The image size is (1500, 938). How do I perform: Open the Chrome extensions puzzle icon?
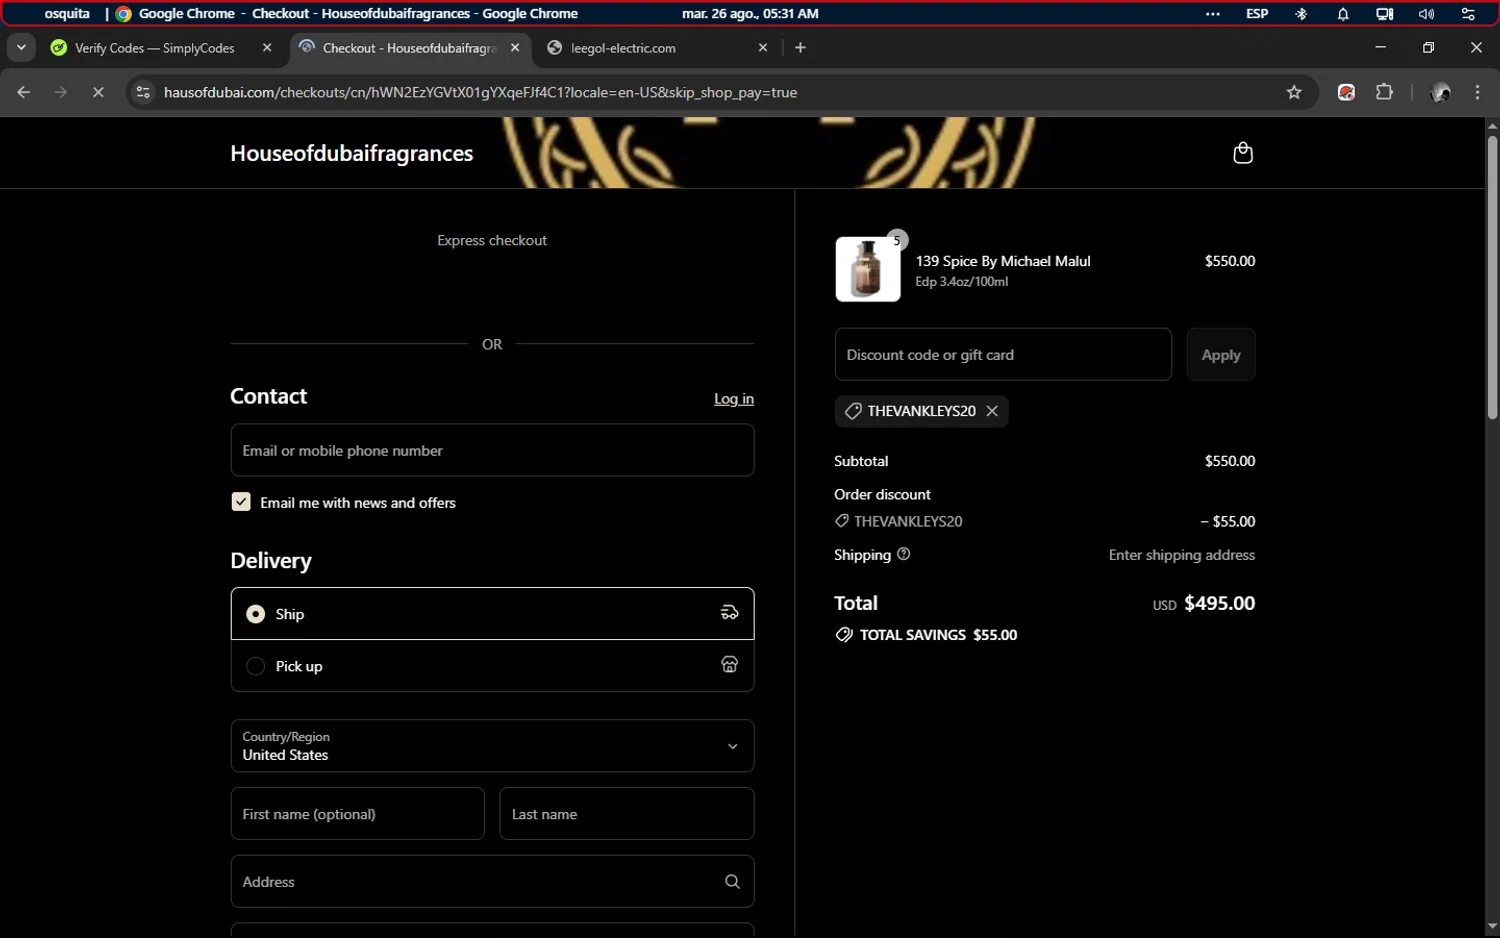tap(1384, 92)
